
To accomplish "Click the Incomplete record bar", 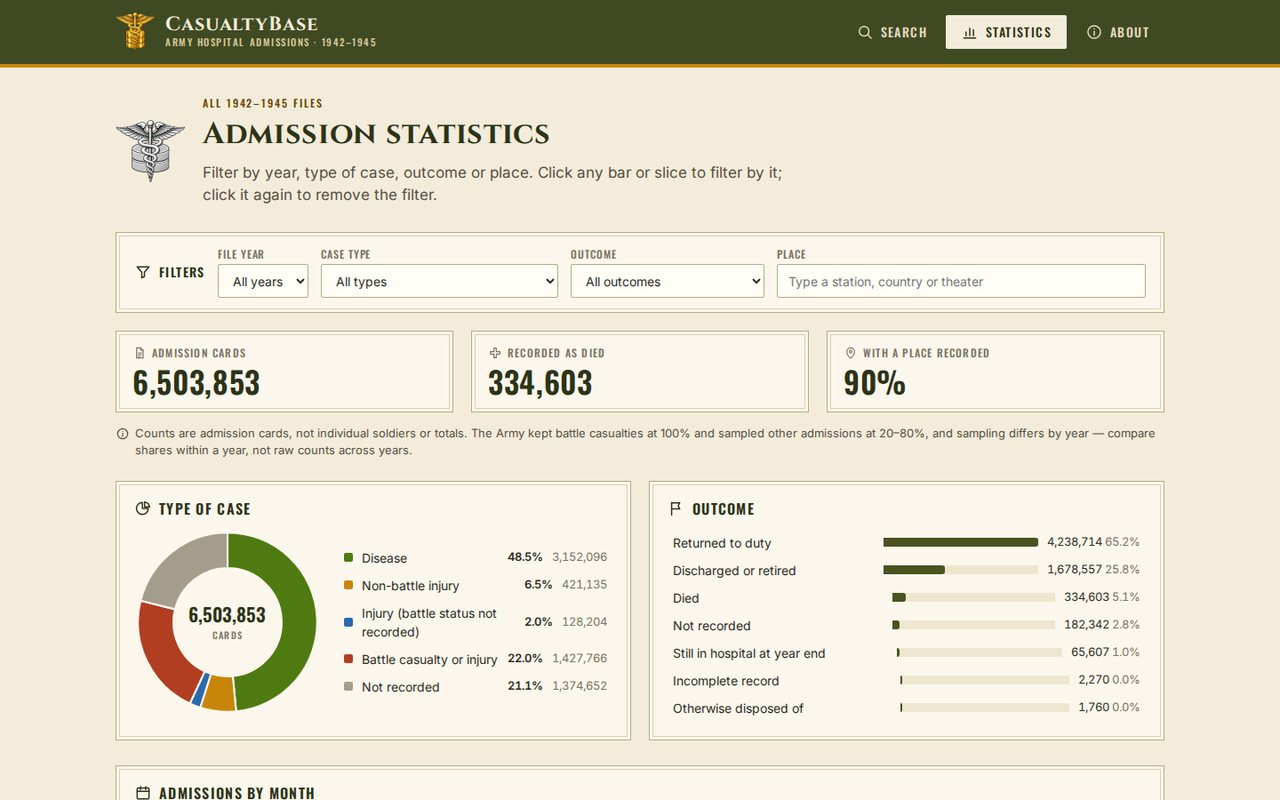I will [x=984, y=680].
